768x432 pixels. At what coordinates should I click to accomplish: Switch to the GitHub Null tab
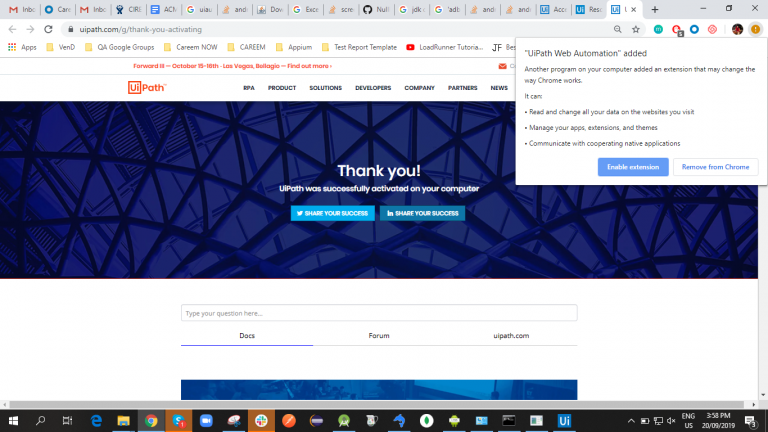coord(376,9)
